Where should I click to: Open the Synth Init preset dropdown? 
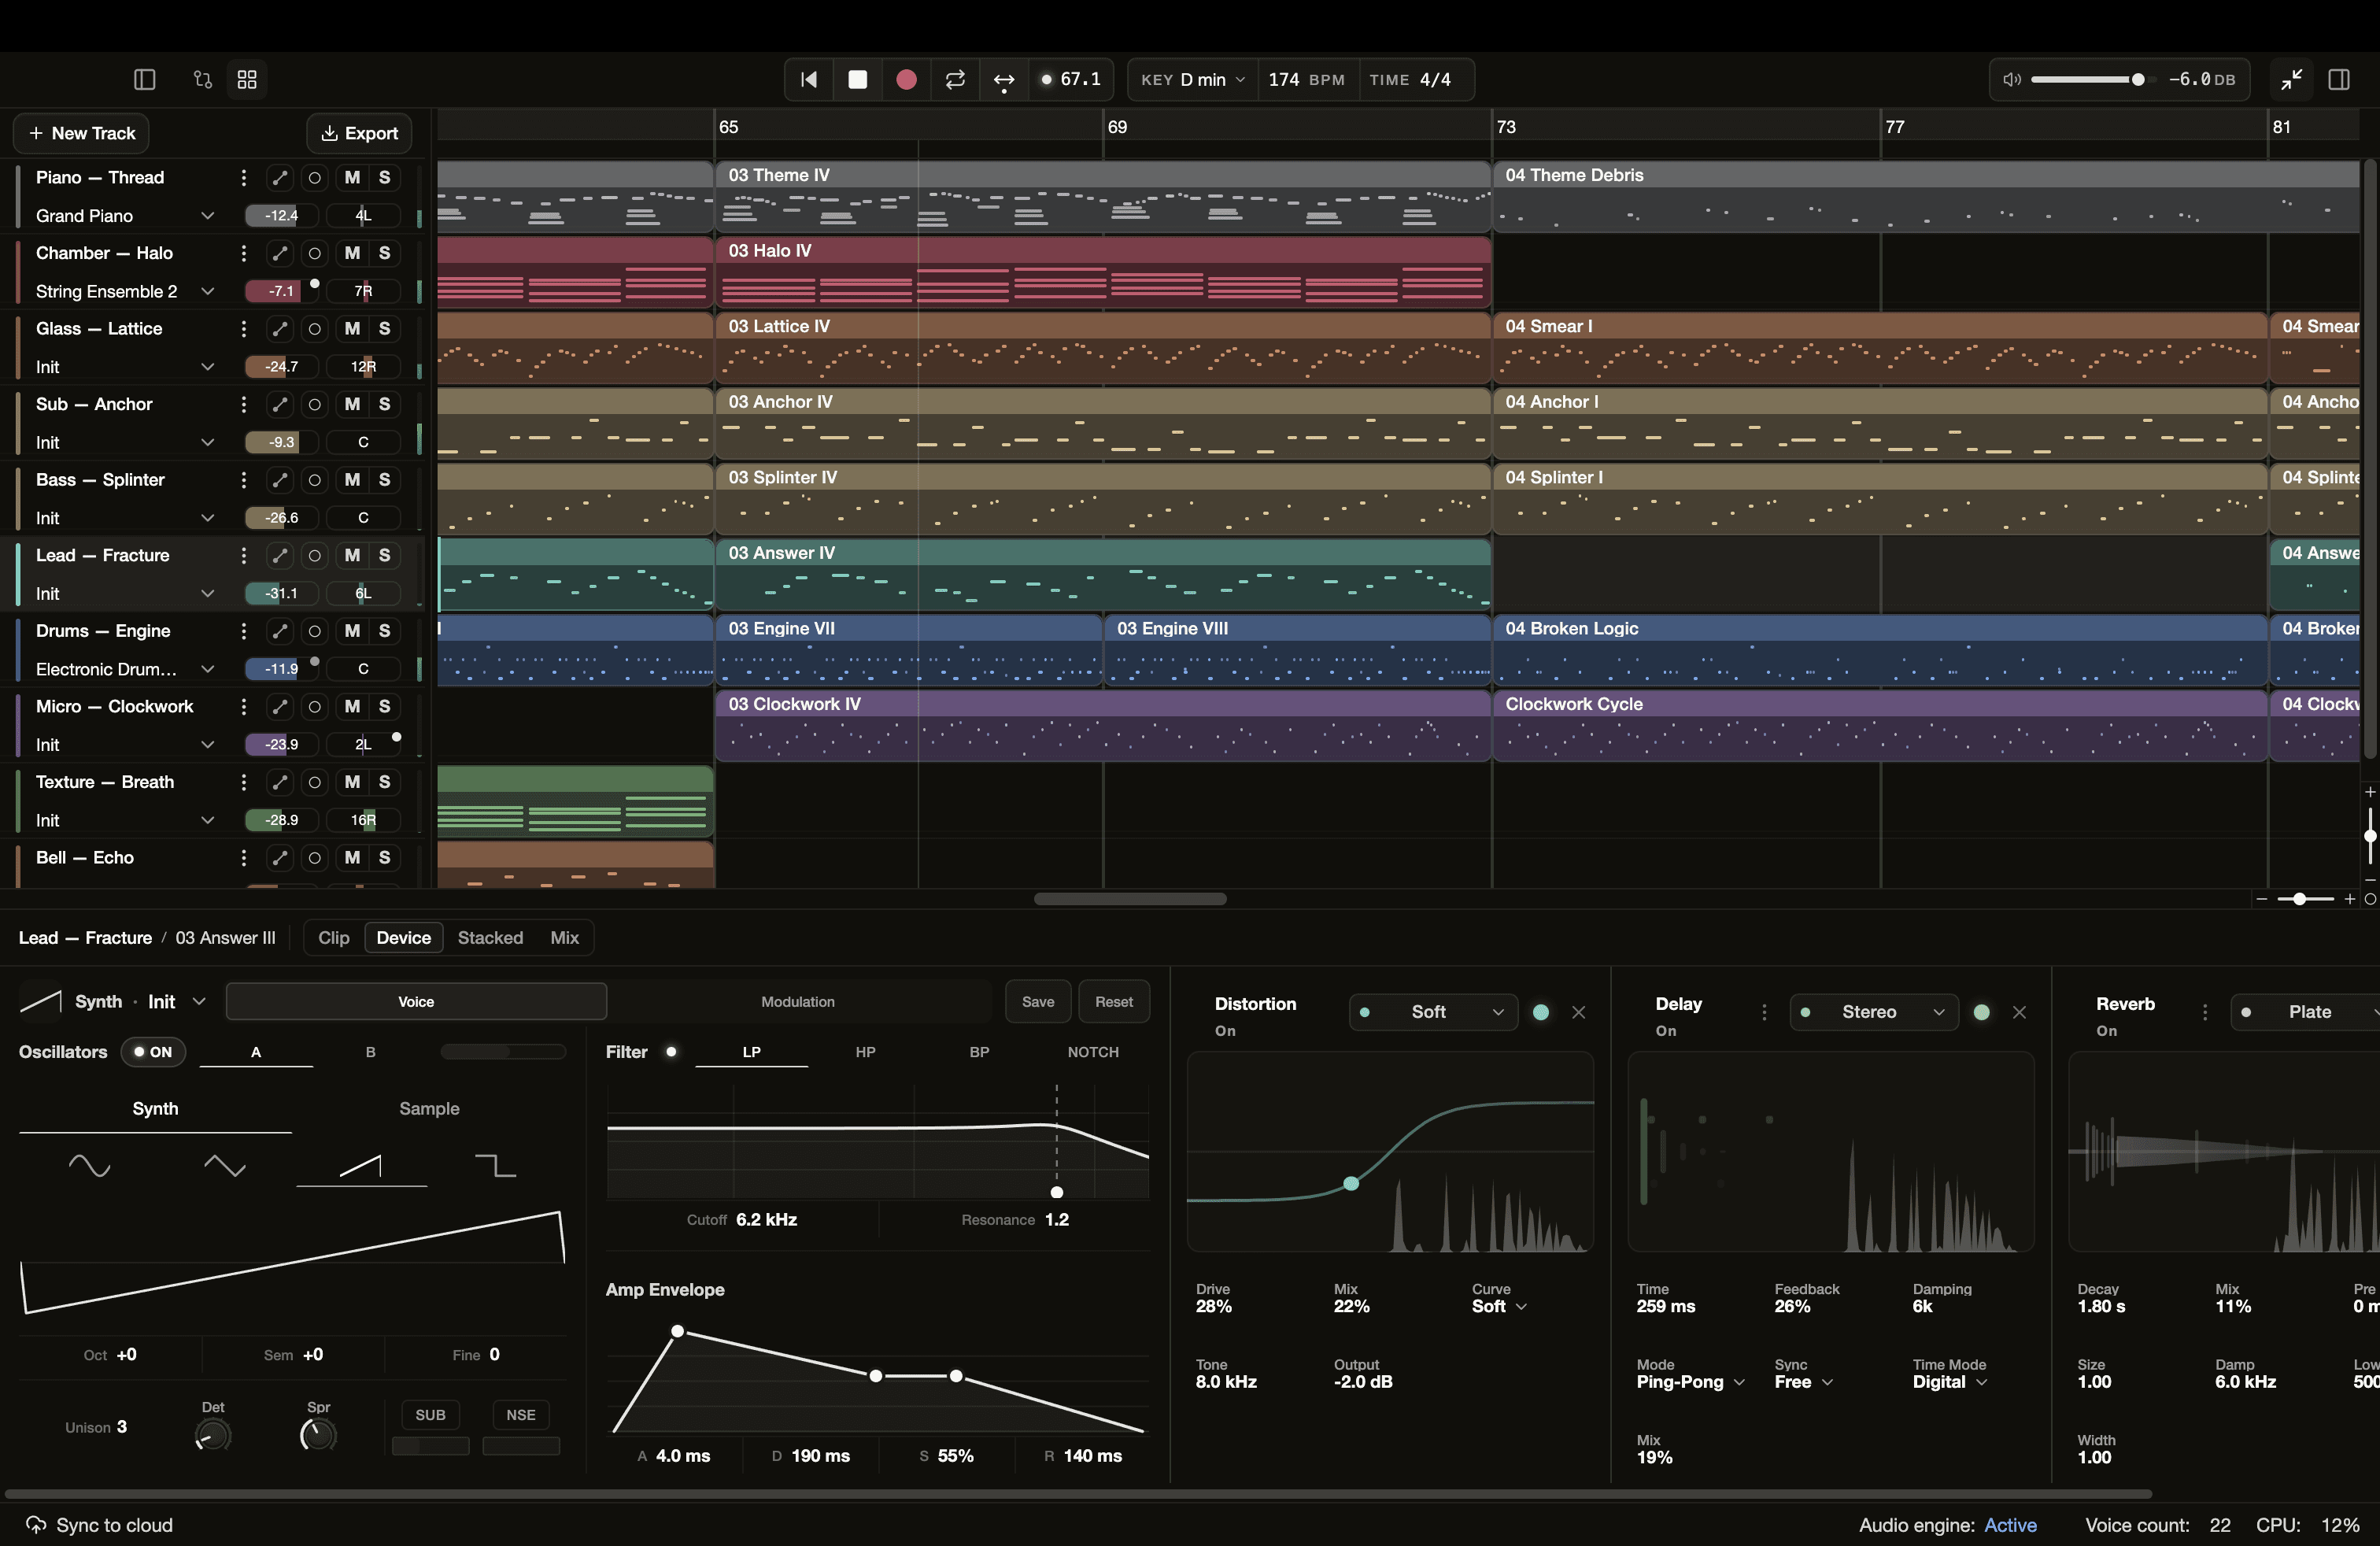(x=199, y=1002)
